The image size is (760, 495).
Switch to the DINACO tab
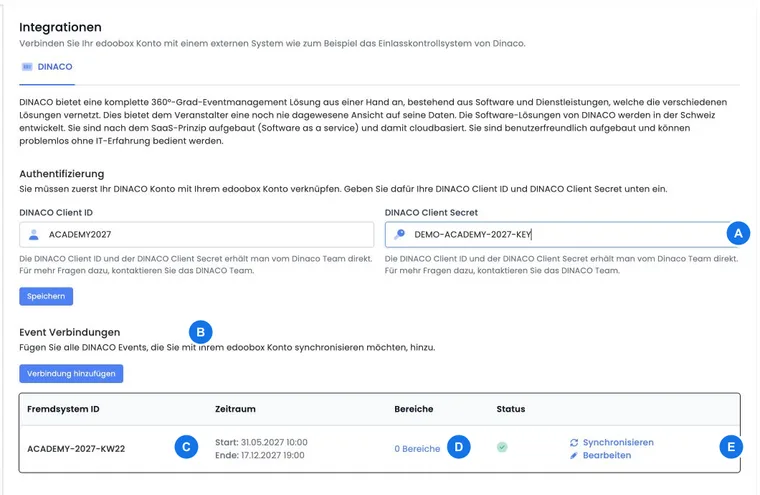click(x=47, y=67)
